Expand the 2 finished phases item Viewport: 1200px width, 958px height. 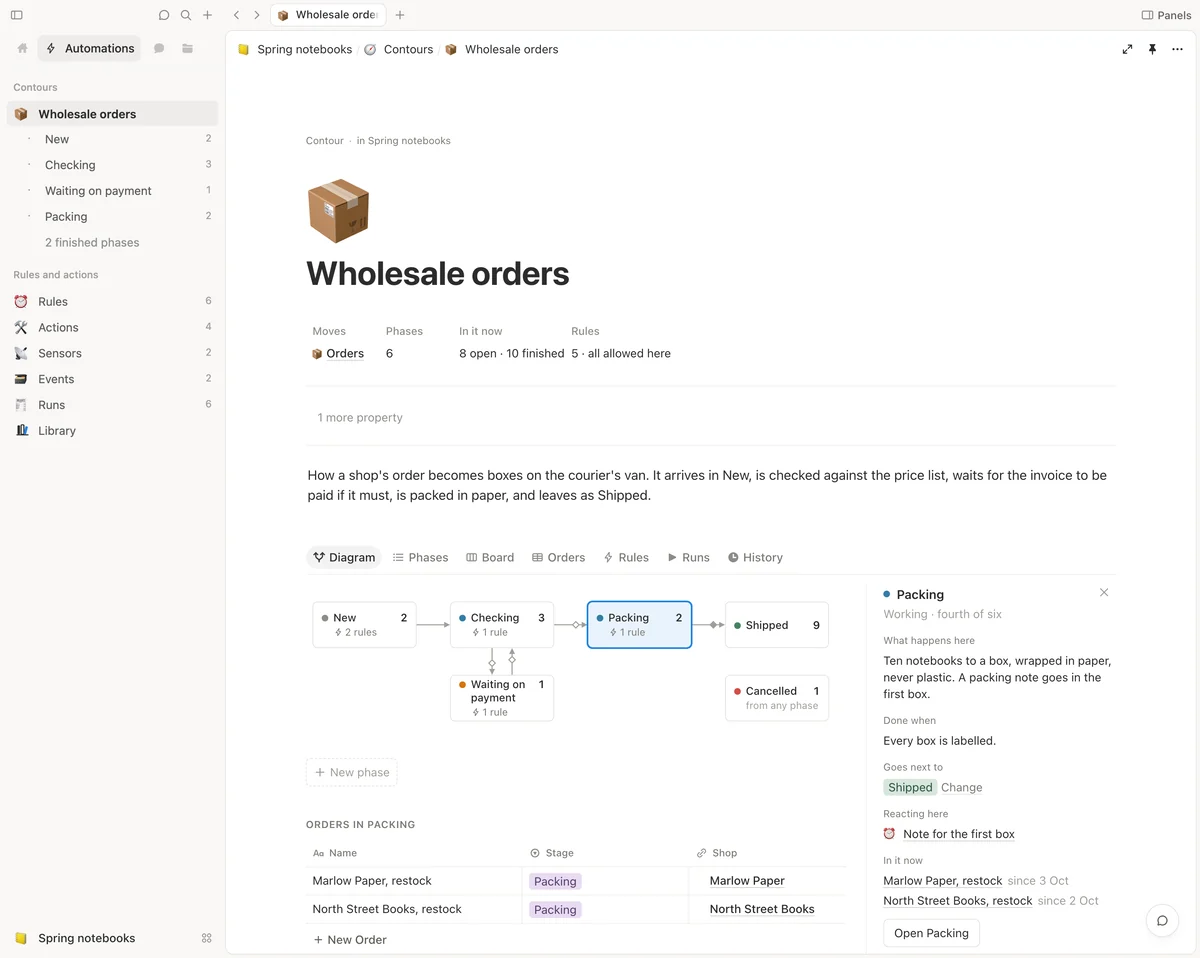pos(92,242)
